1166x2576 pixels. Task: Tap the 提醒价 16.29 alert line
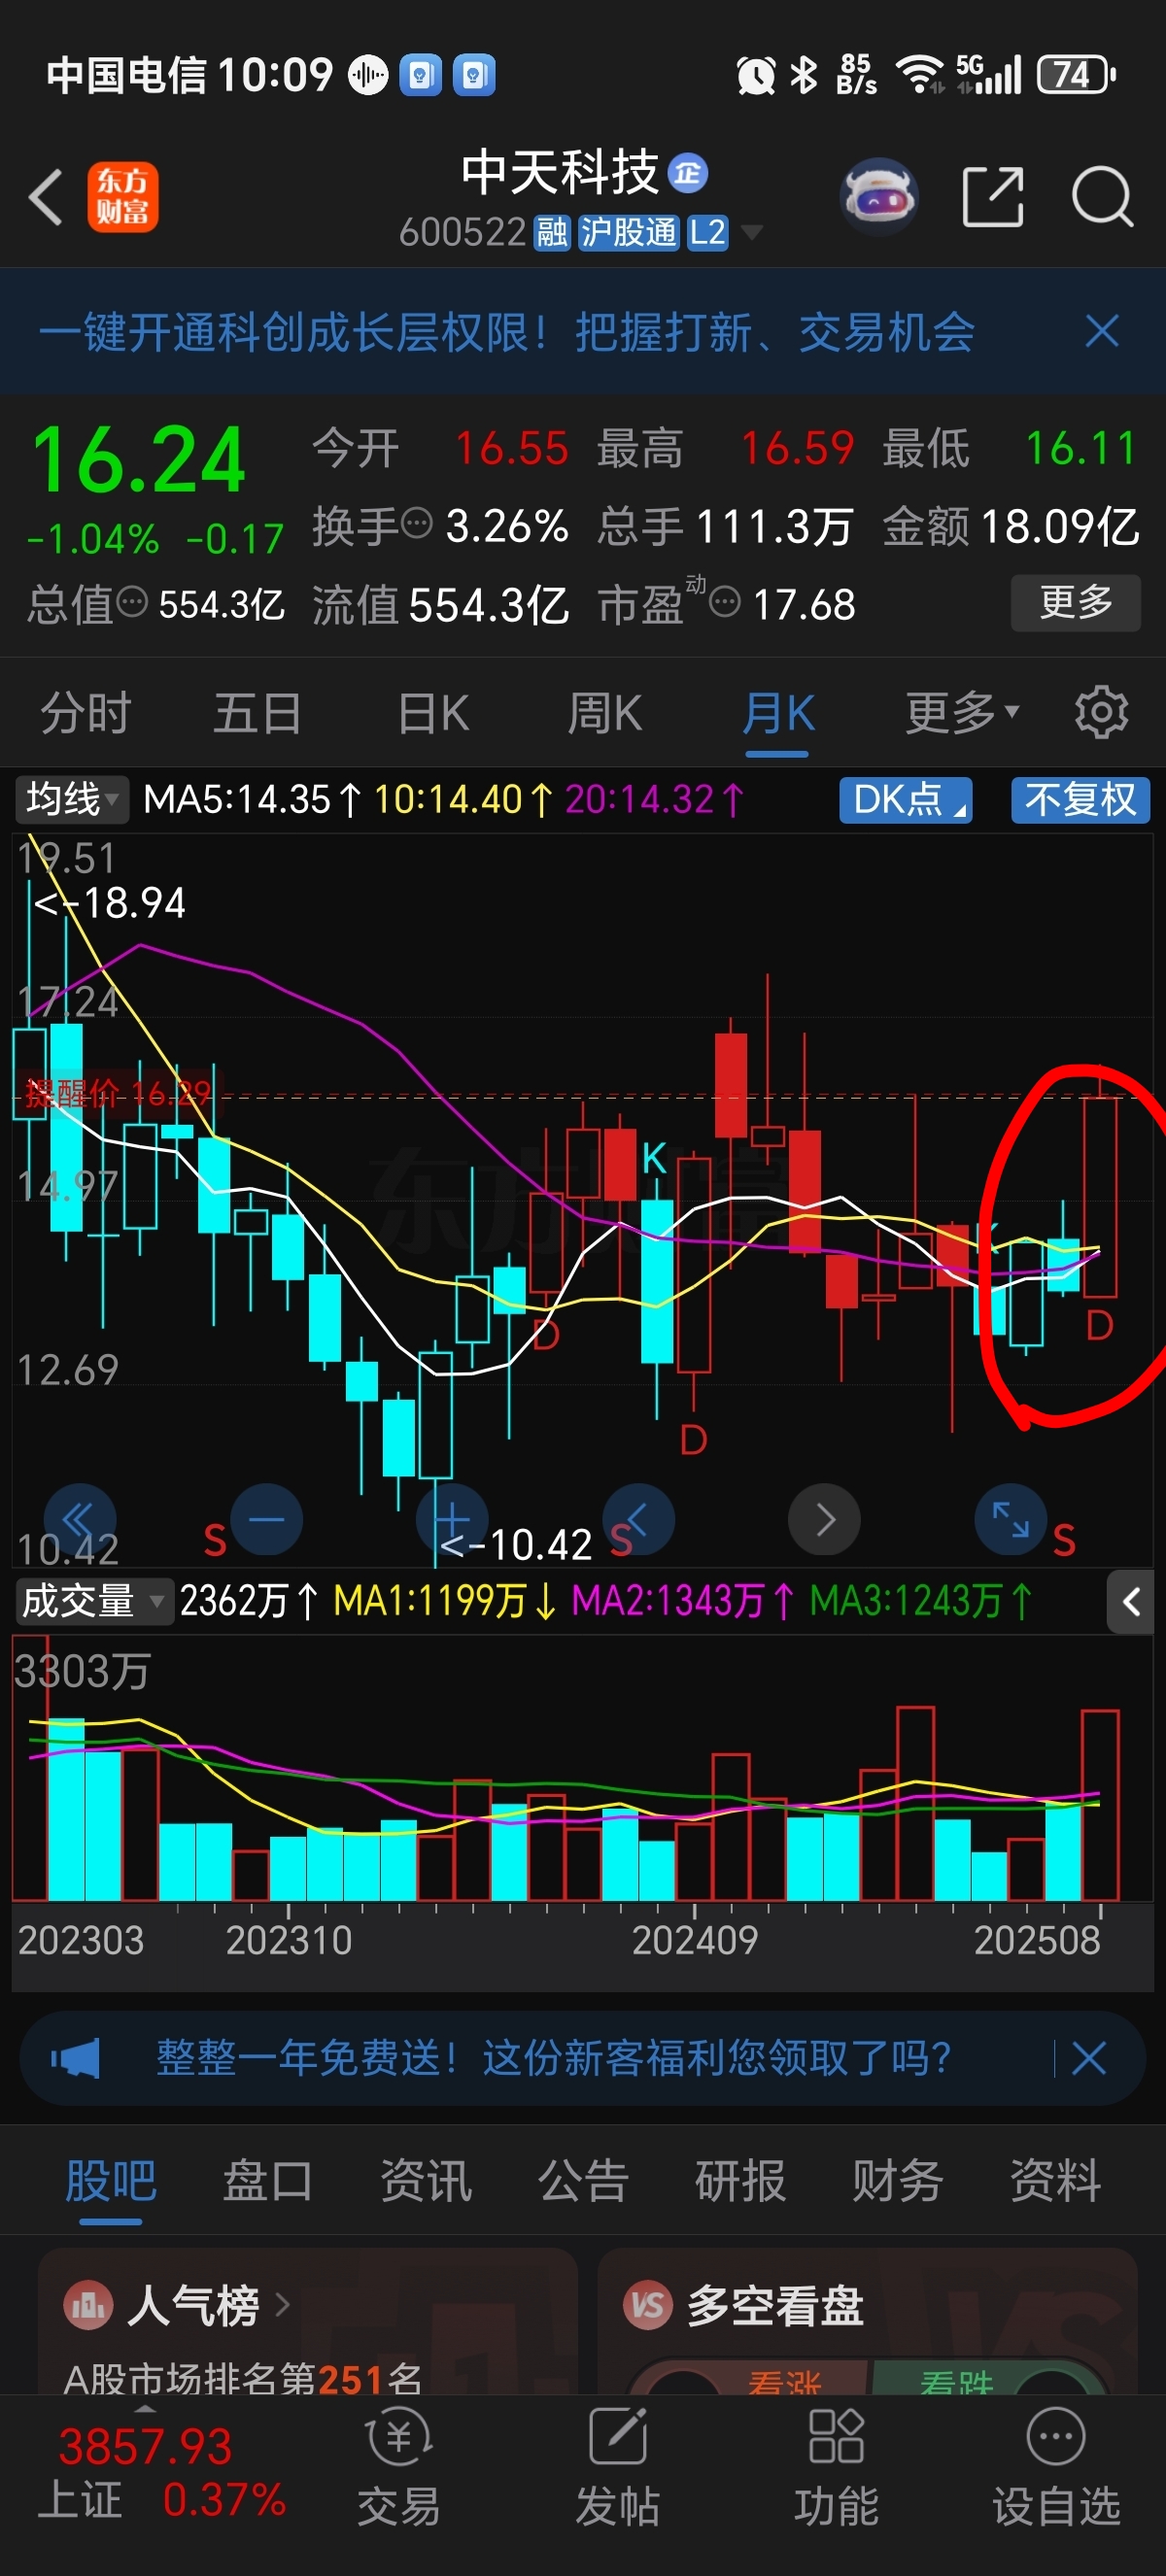click(117, 1093)
